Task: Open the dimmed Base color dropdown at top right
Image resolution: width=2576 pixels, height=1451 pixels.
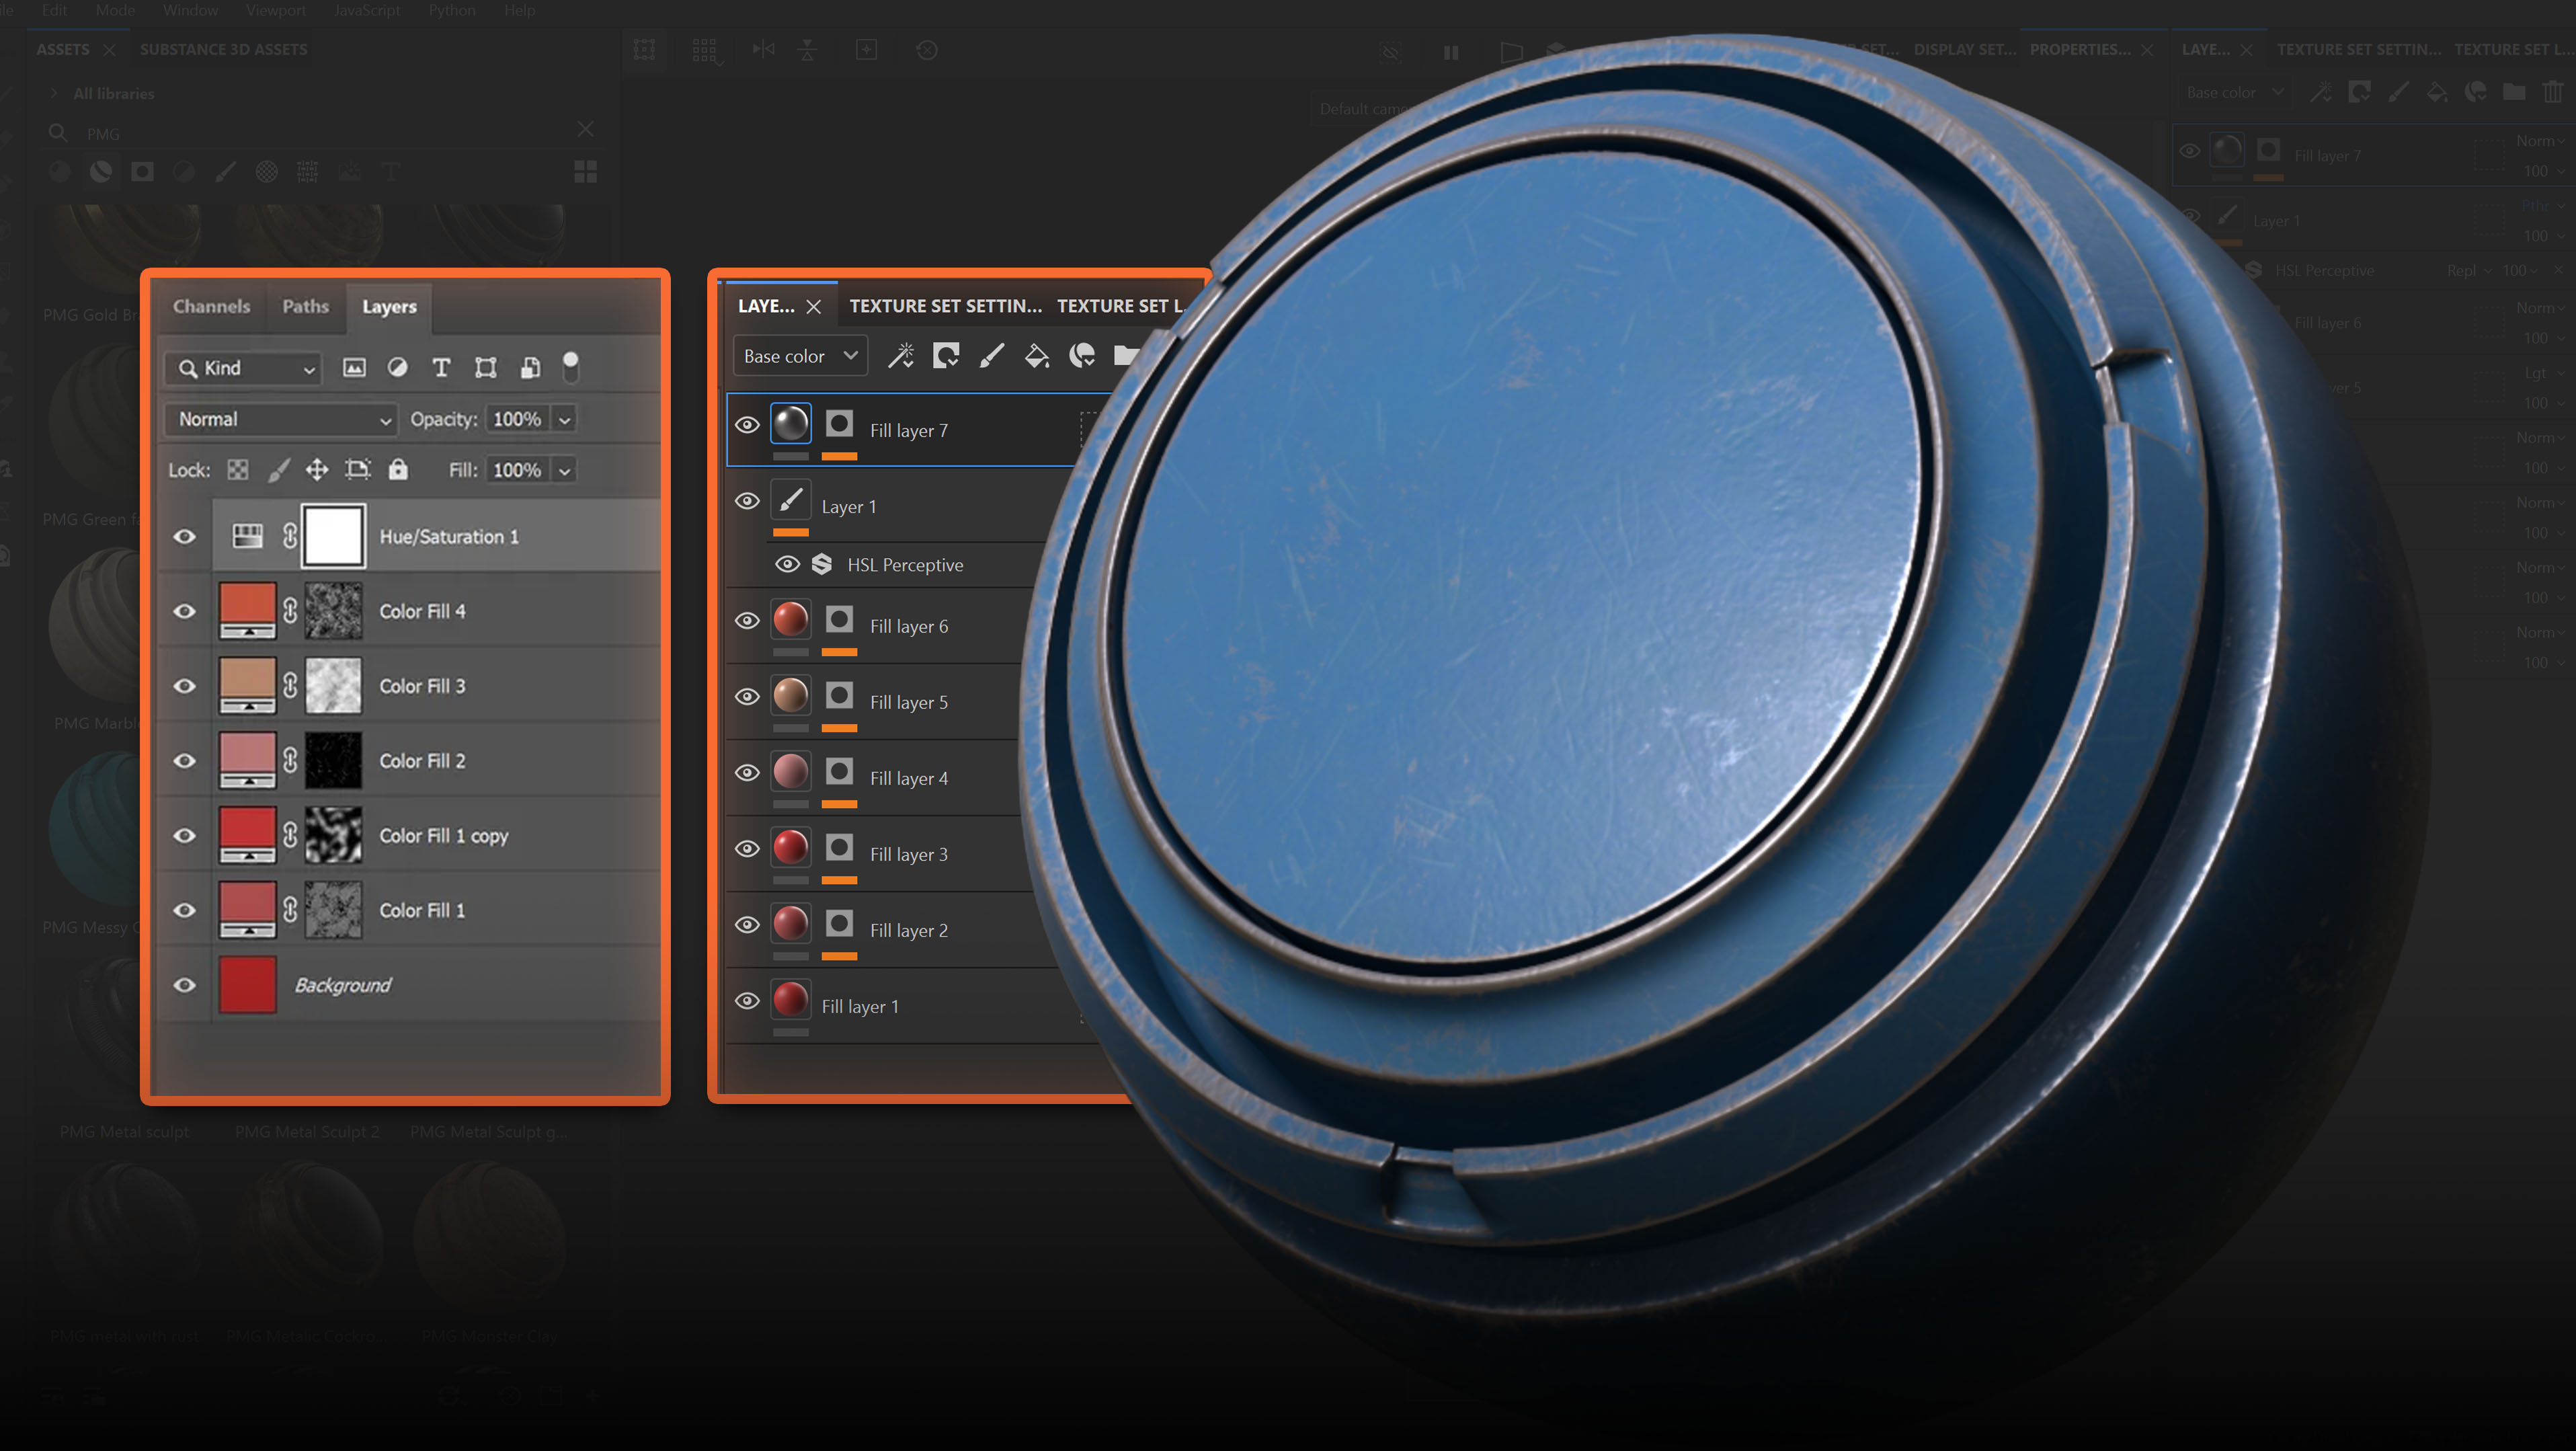Action: (x=2235, y=92)
